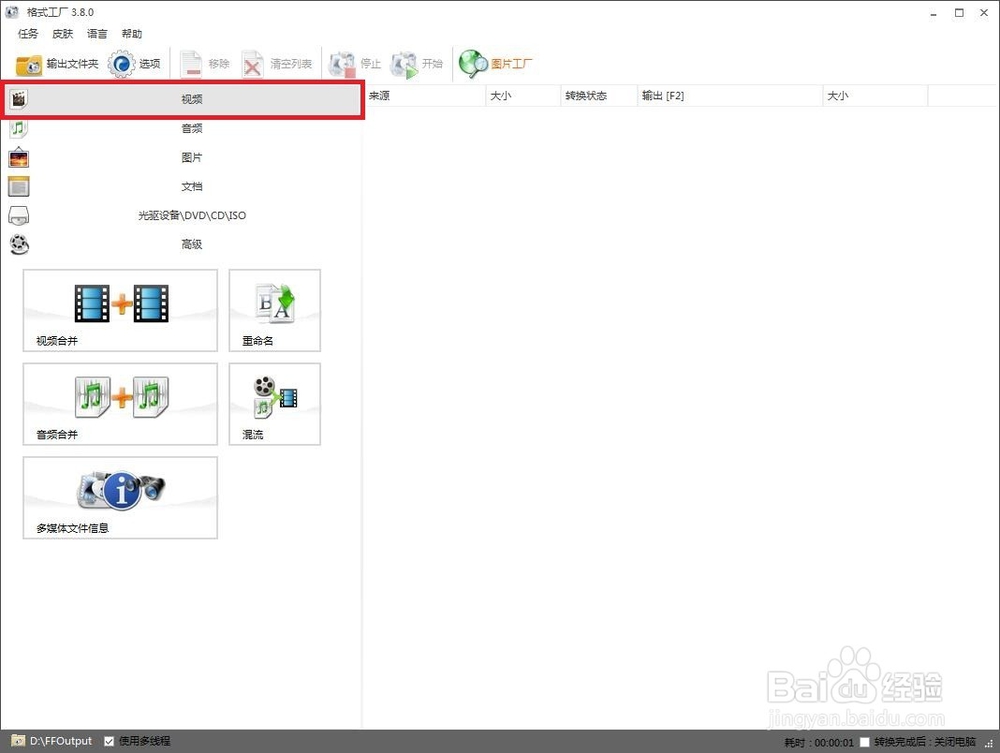Click the status bar output folder icon

point(18,741)
